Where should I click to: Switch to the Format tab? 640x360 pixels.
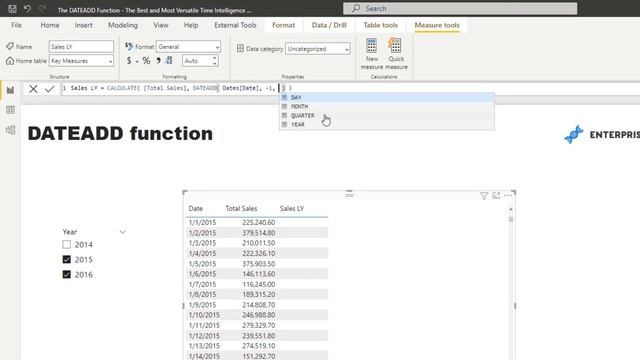[283, 25]
